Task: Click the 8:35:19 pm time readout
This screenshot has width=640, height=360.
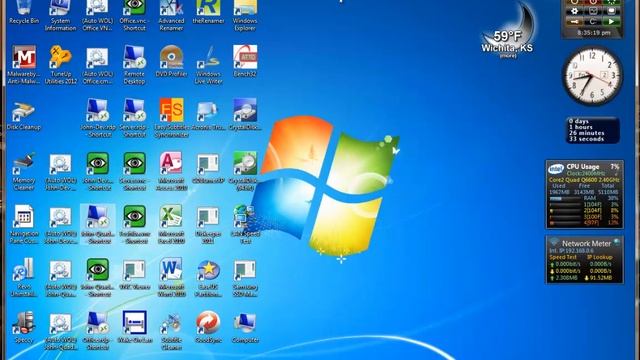Action: pos(593,33)
